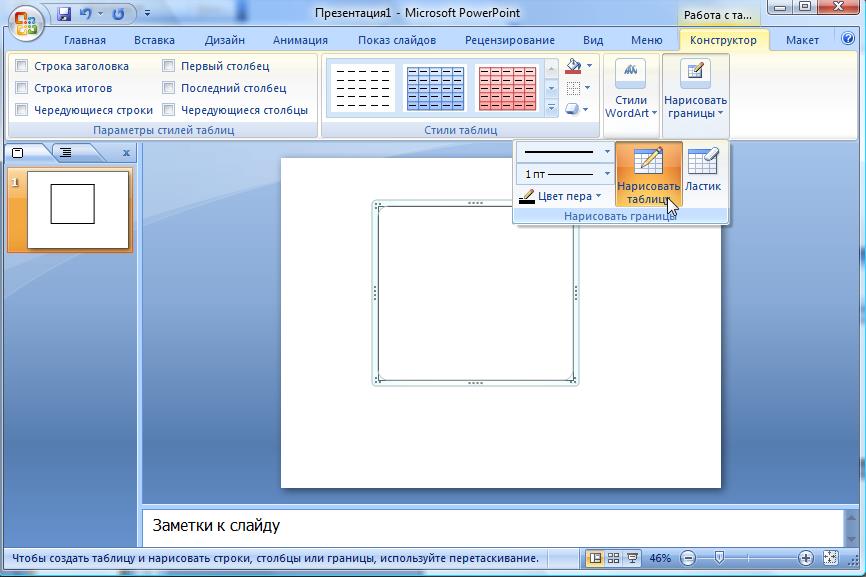Click the 46% zoom level button
Screen dimensions: 866x577
(660, 558)
